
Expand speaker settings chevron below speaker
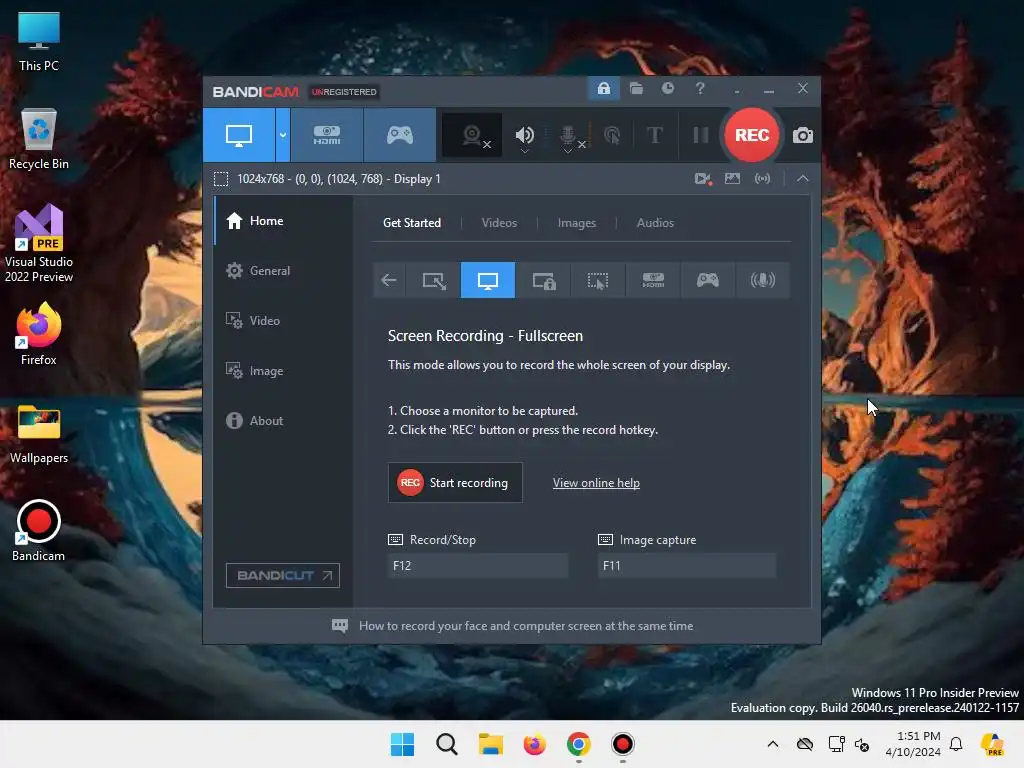point(524,152)
